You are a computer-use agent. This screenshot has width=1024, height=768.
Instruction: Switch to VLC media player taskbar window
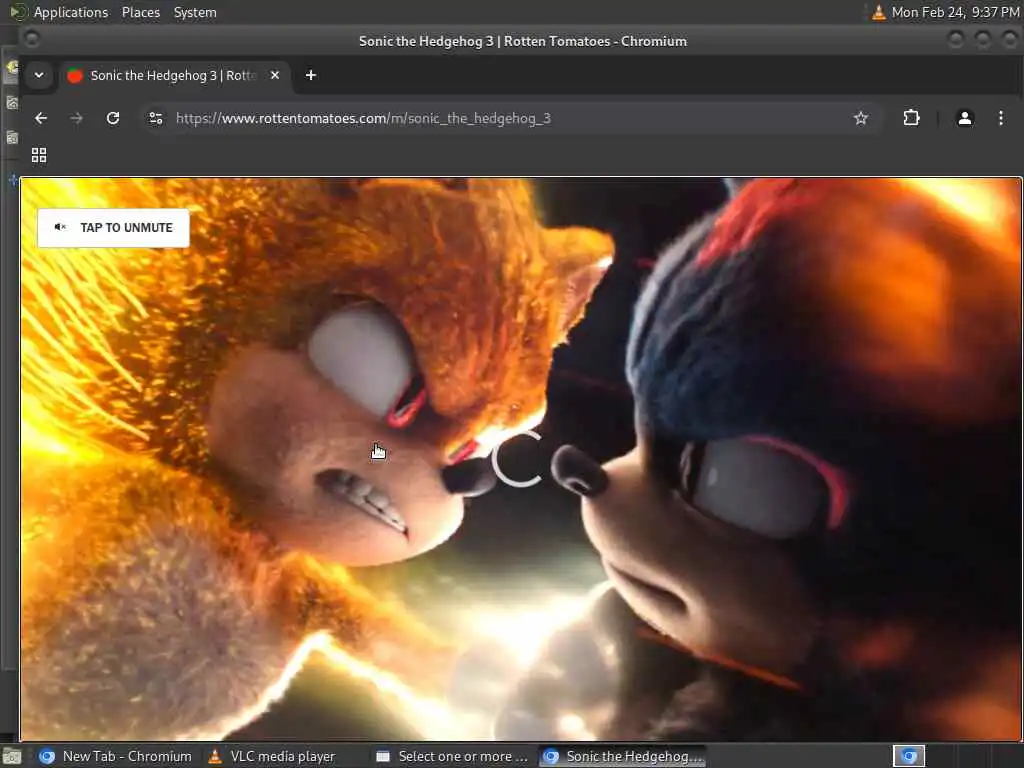coord(272,756)
